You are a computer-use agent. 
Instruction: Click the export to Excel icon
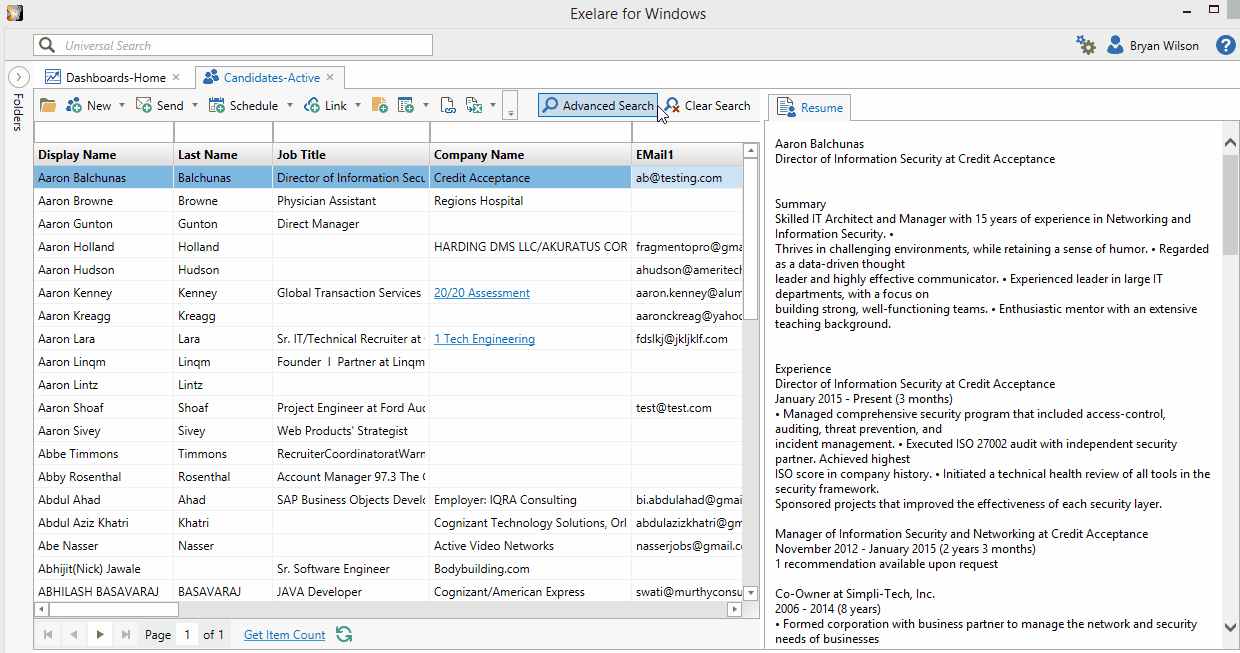pyautogui.click(x=475, y=105)
